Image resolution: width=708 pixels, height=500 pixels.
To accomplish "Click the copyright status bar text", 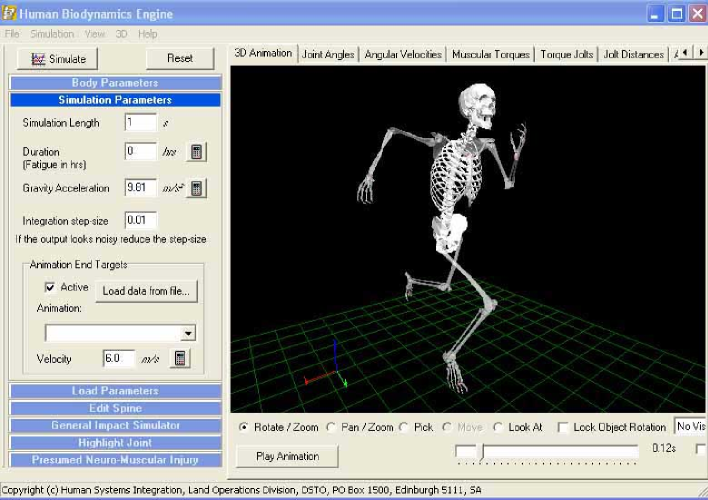I will click(242, 490).
